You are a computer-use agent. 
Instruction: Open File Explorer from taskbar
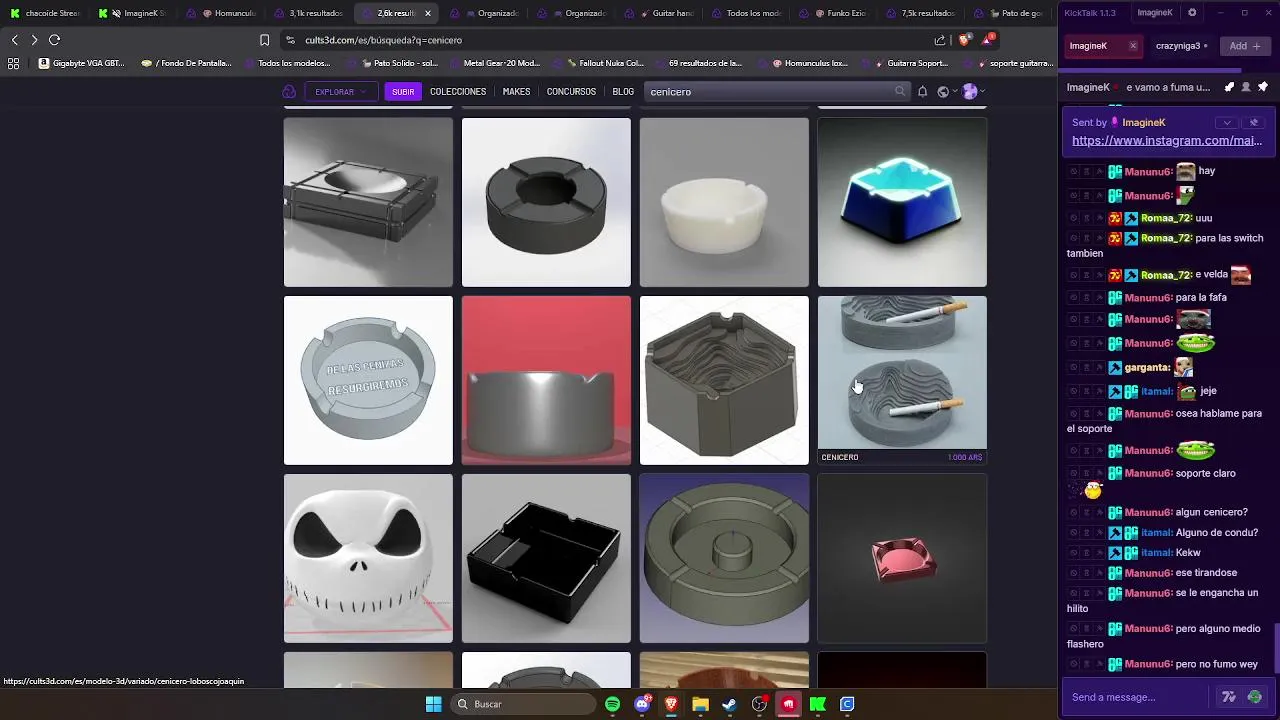click(x=700, y=704)
